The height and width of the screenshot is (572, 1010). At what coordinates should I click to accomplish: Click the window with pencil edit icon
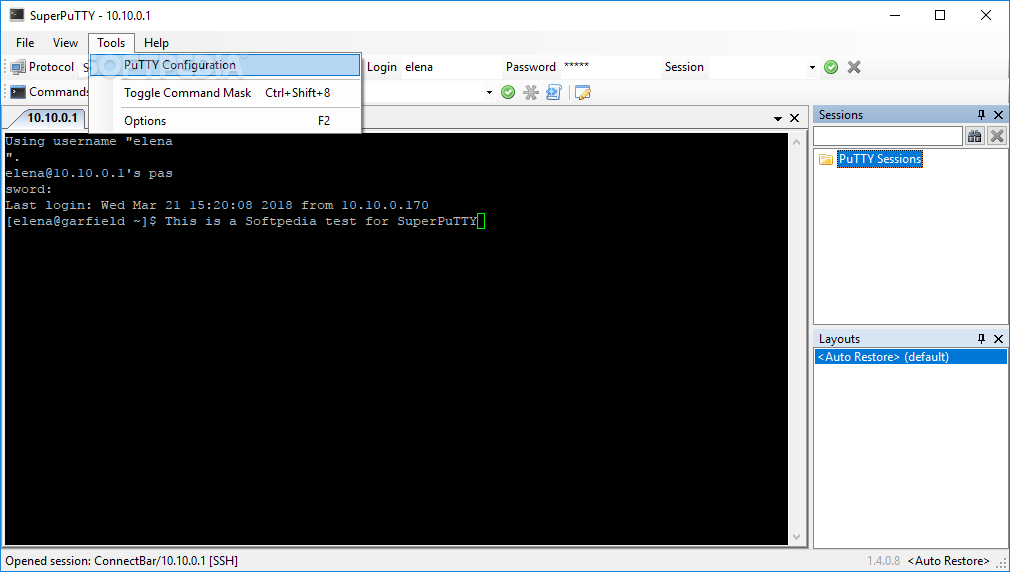[x=582, y=92]
